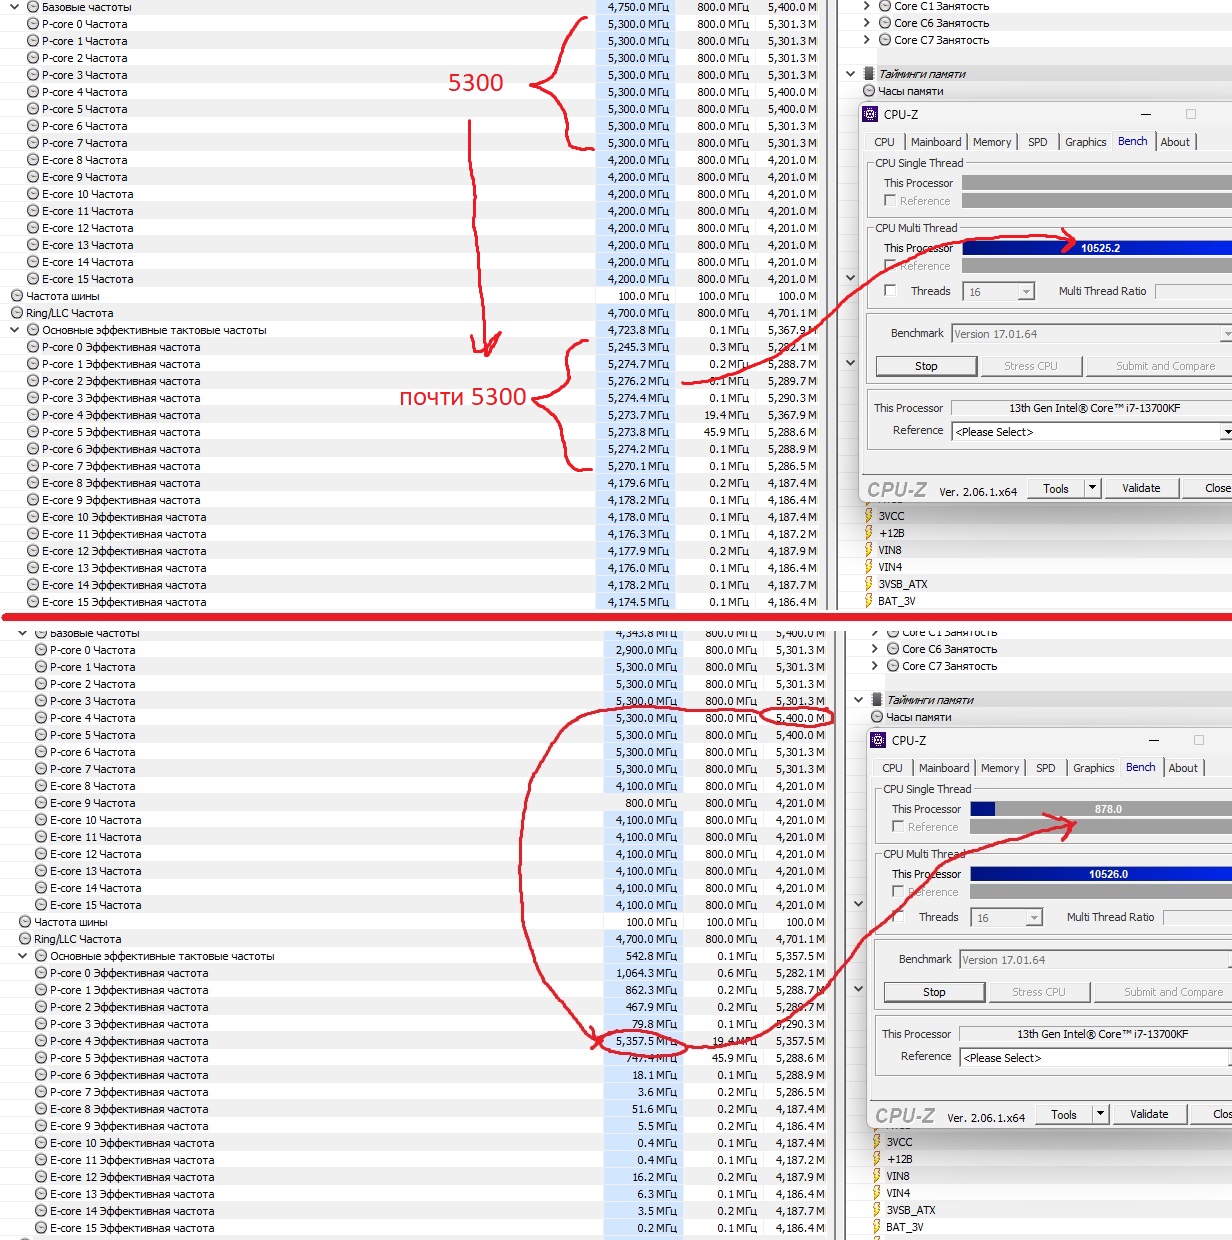The width and height of the screenshot is (1232, 1240).
Task: Click clock icon of E-core 12 row reading 16.2 МГц
Action: click(x=41, y=1177)
